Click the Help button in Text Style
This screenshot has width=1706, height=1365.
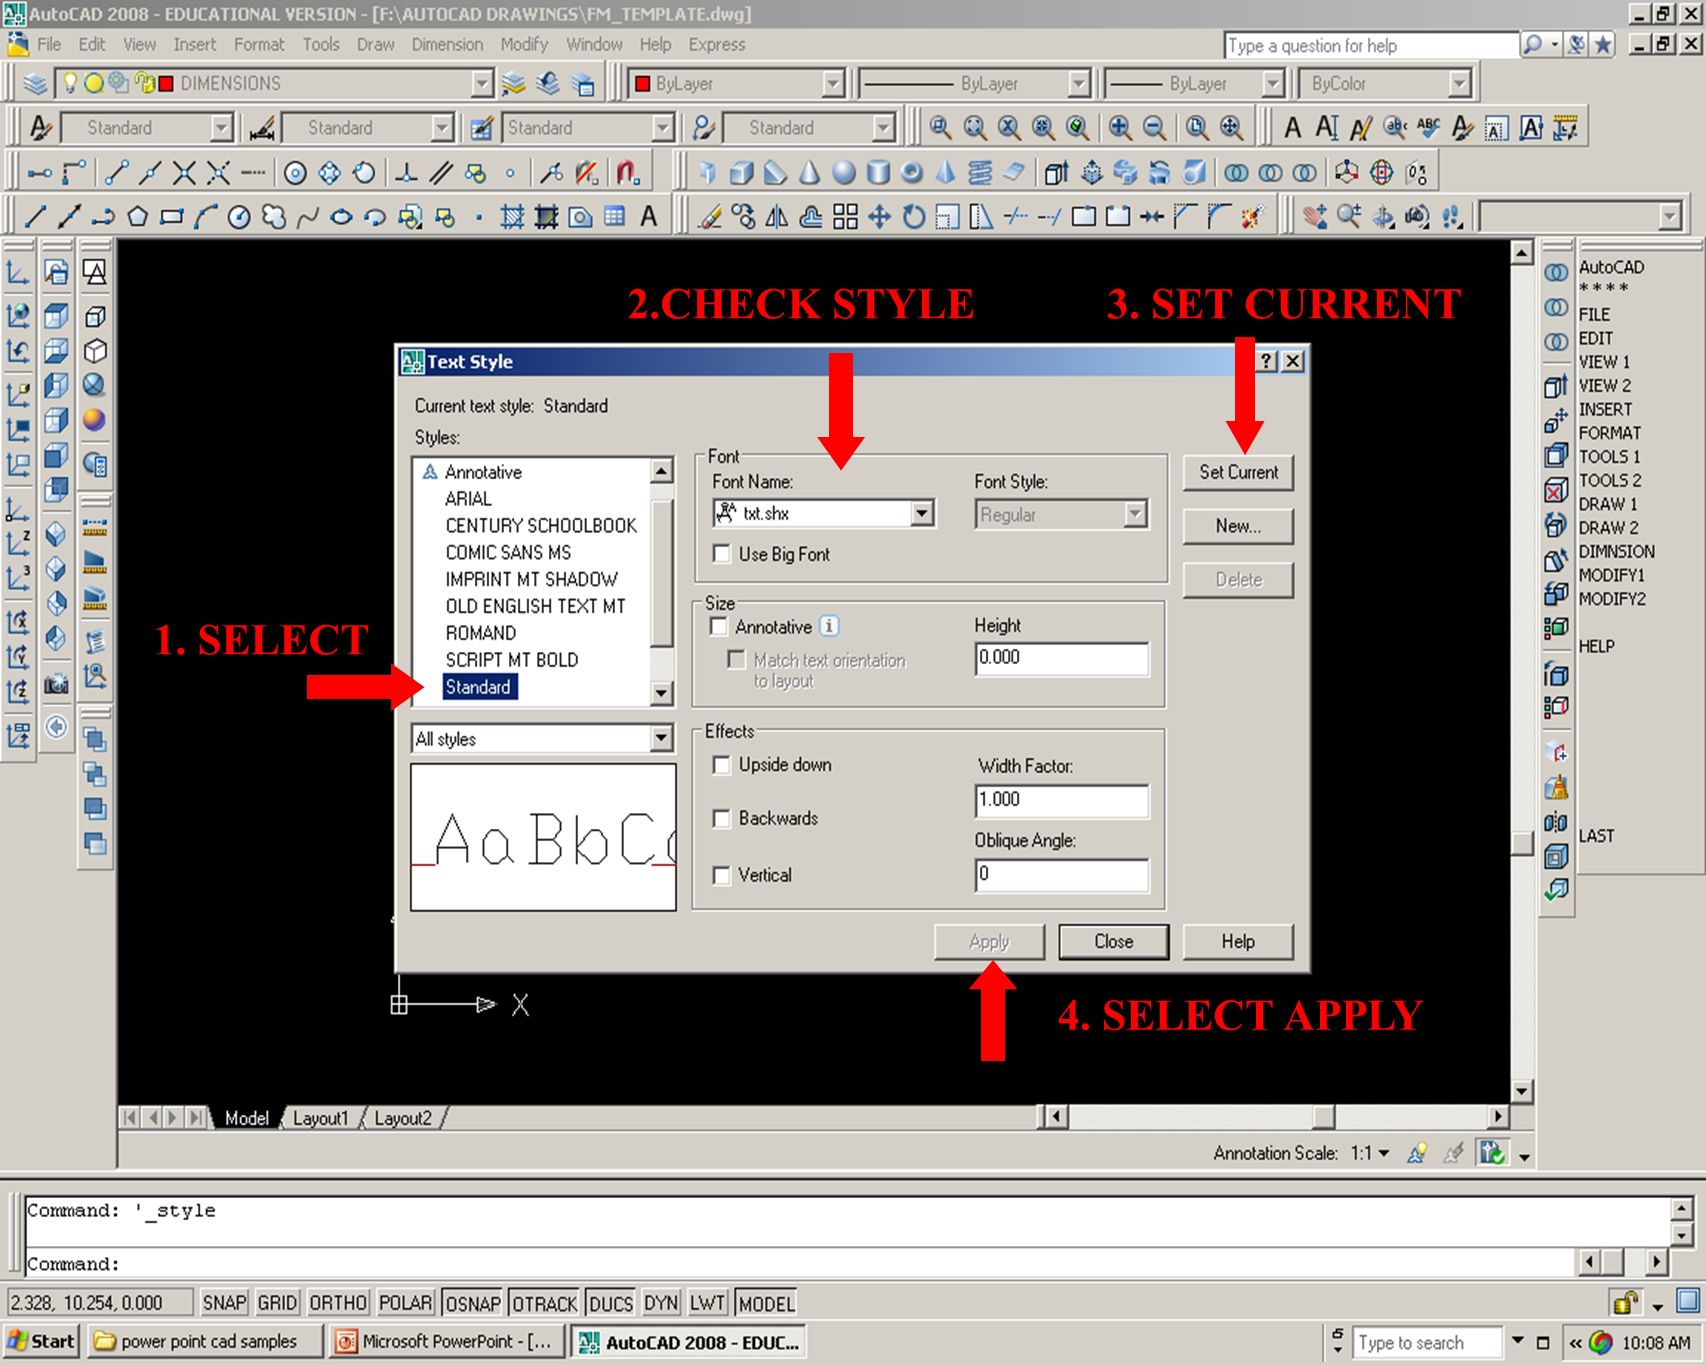click(x=1237, y=941)
